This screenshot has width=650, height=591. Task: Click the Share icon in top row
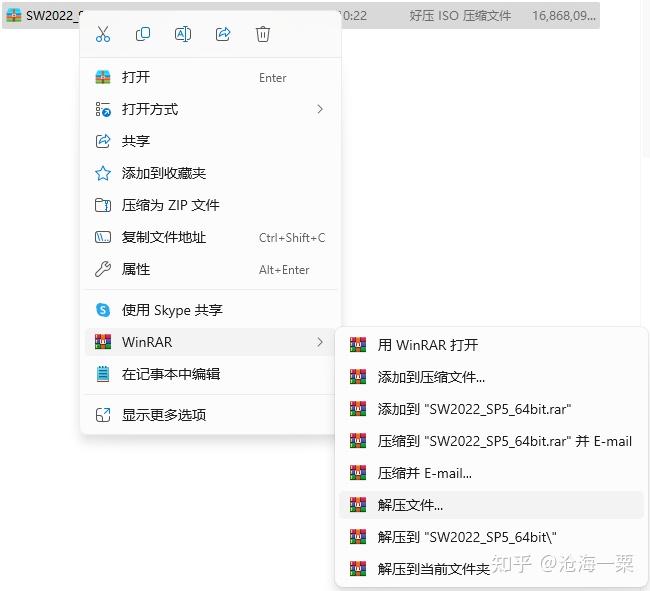(223, 34)
